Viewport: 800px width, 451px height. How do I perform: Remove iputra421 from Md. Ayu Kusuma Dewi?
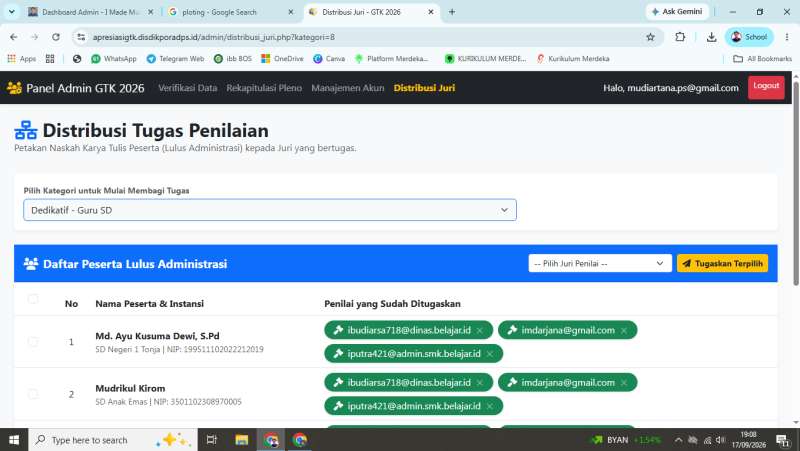coord(490,354)
